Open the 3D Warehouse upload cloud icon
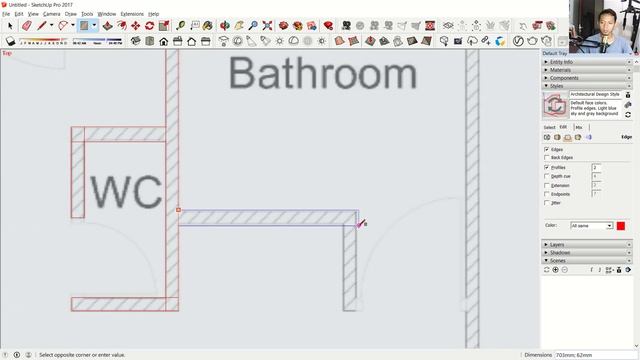The width and height of the screenshot is (640, 360). [472, 41]
